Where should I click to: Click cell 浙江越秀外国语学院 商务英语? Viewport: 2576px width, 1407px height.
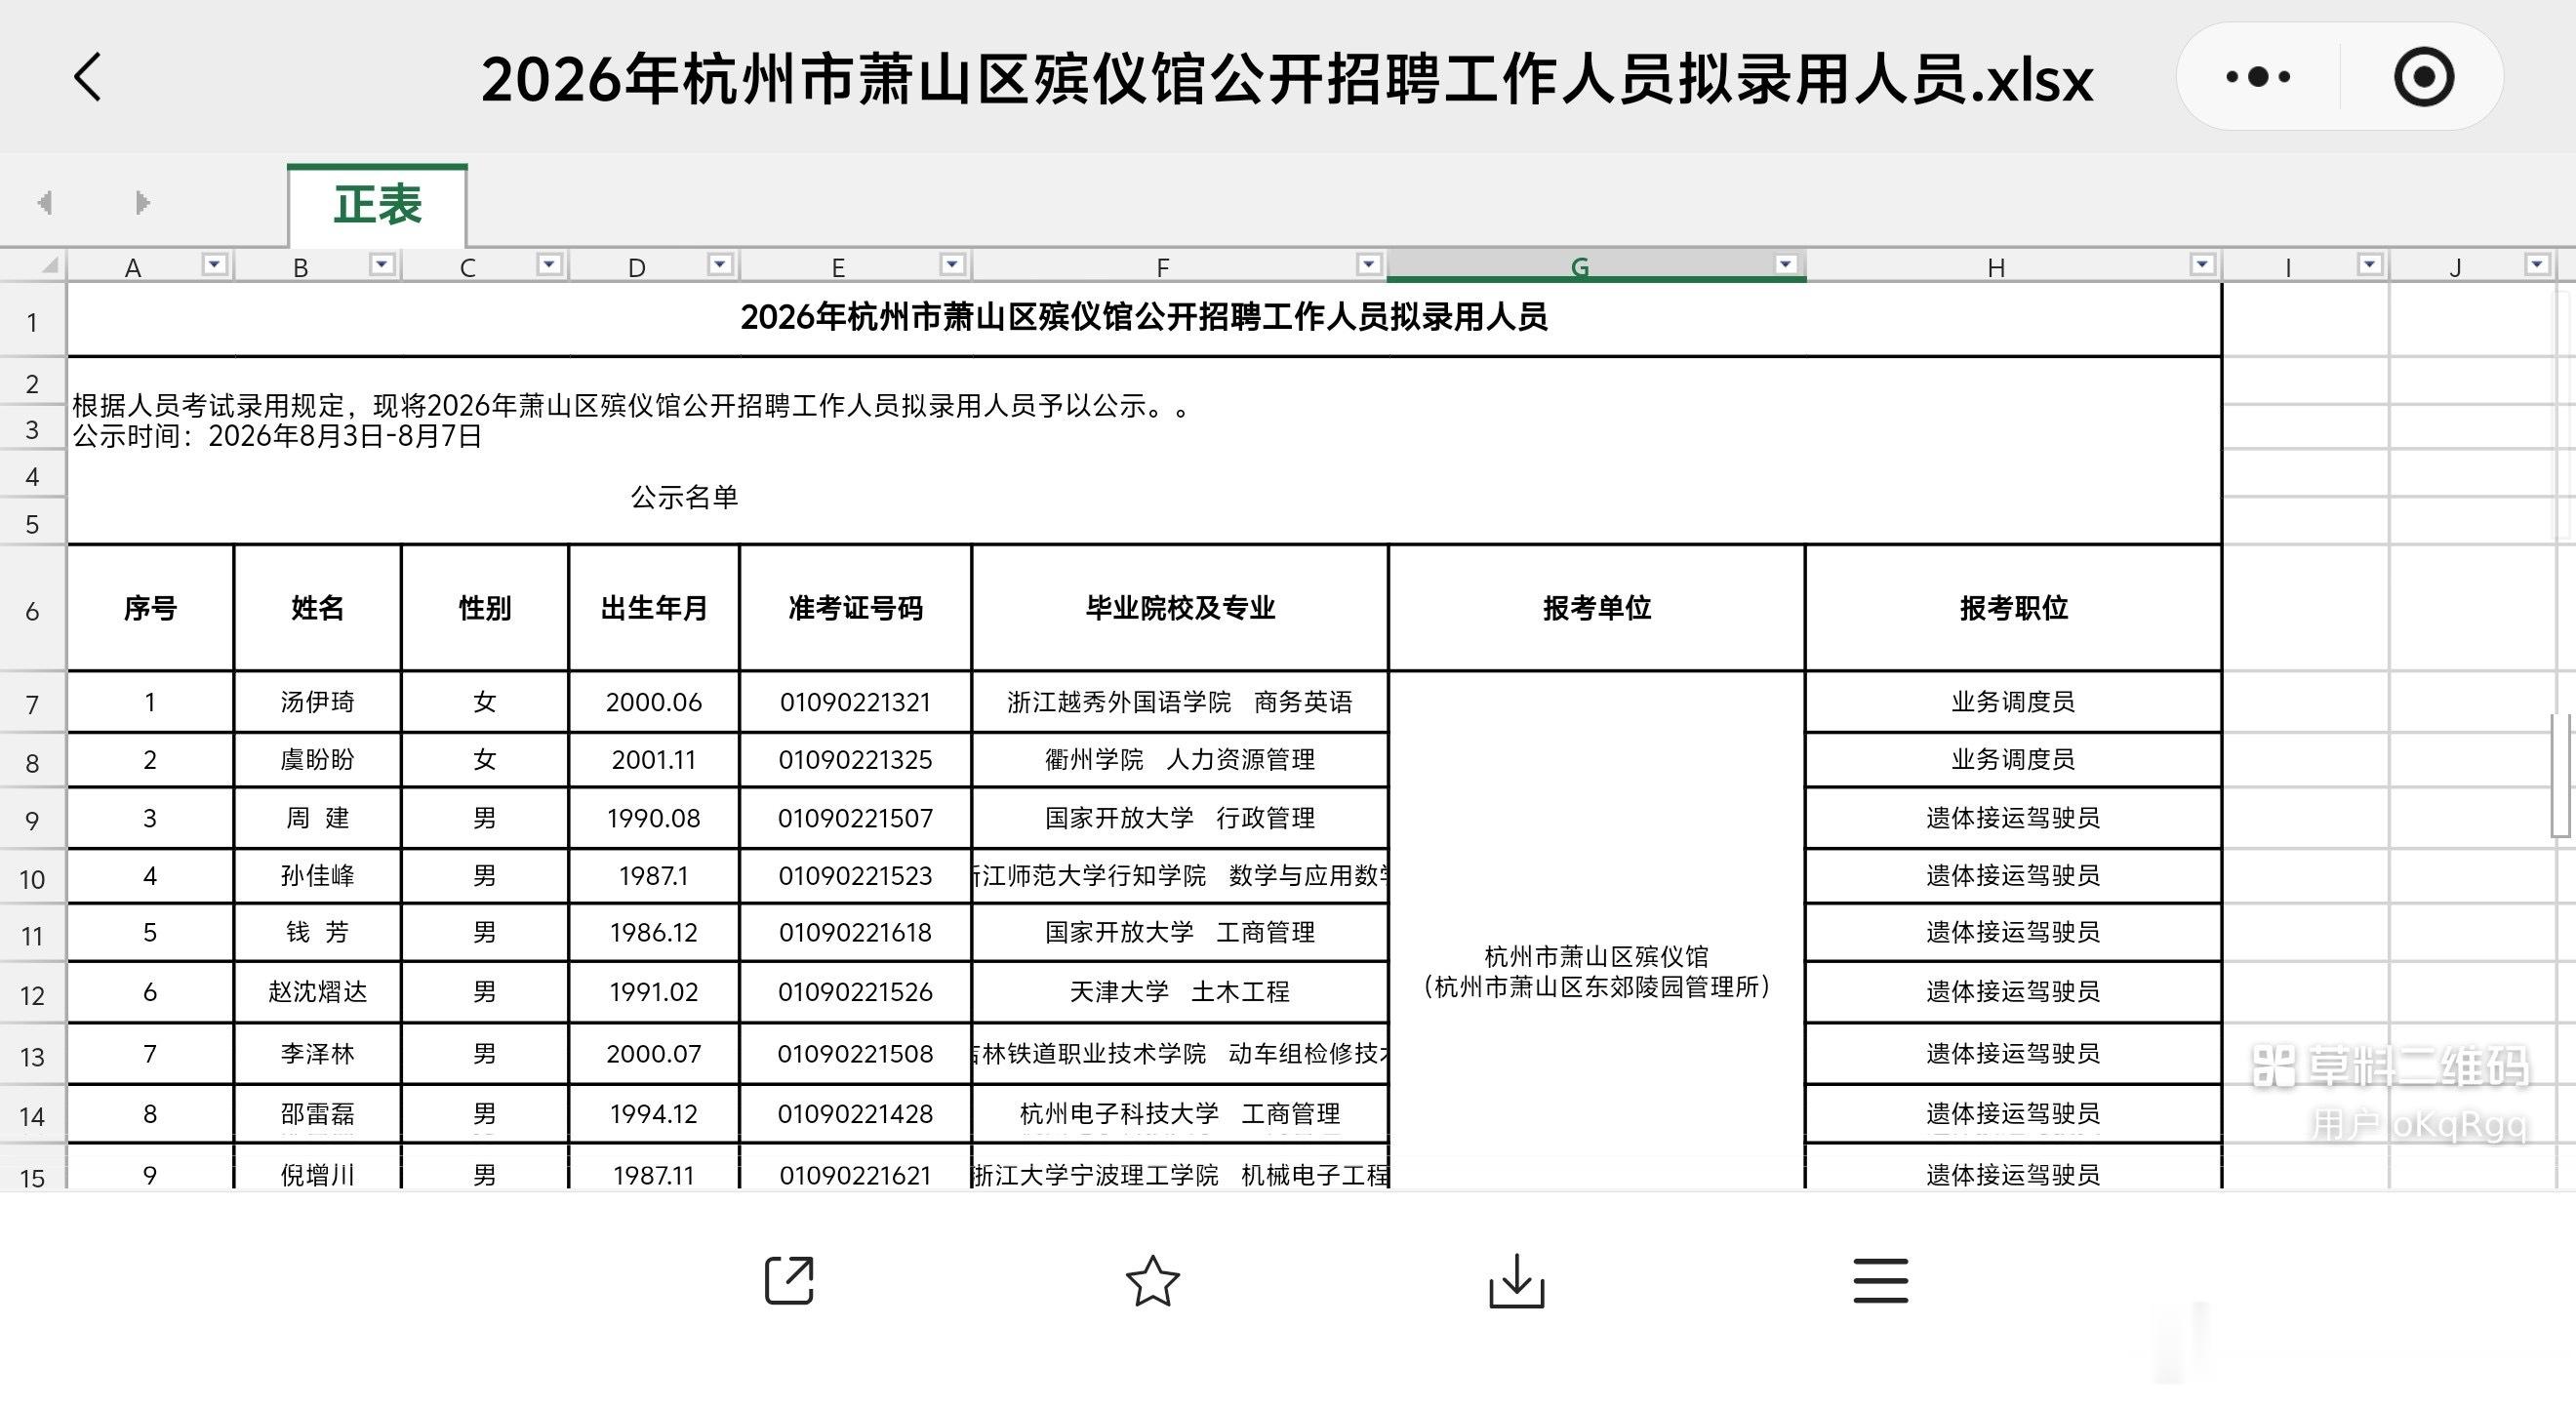(x=1180, y=702)
